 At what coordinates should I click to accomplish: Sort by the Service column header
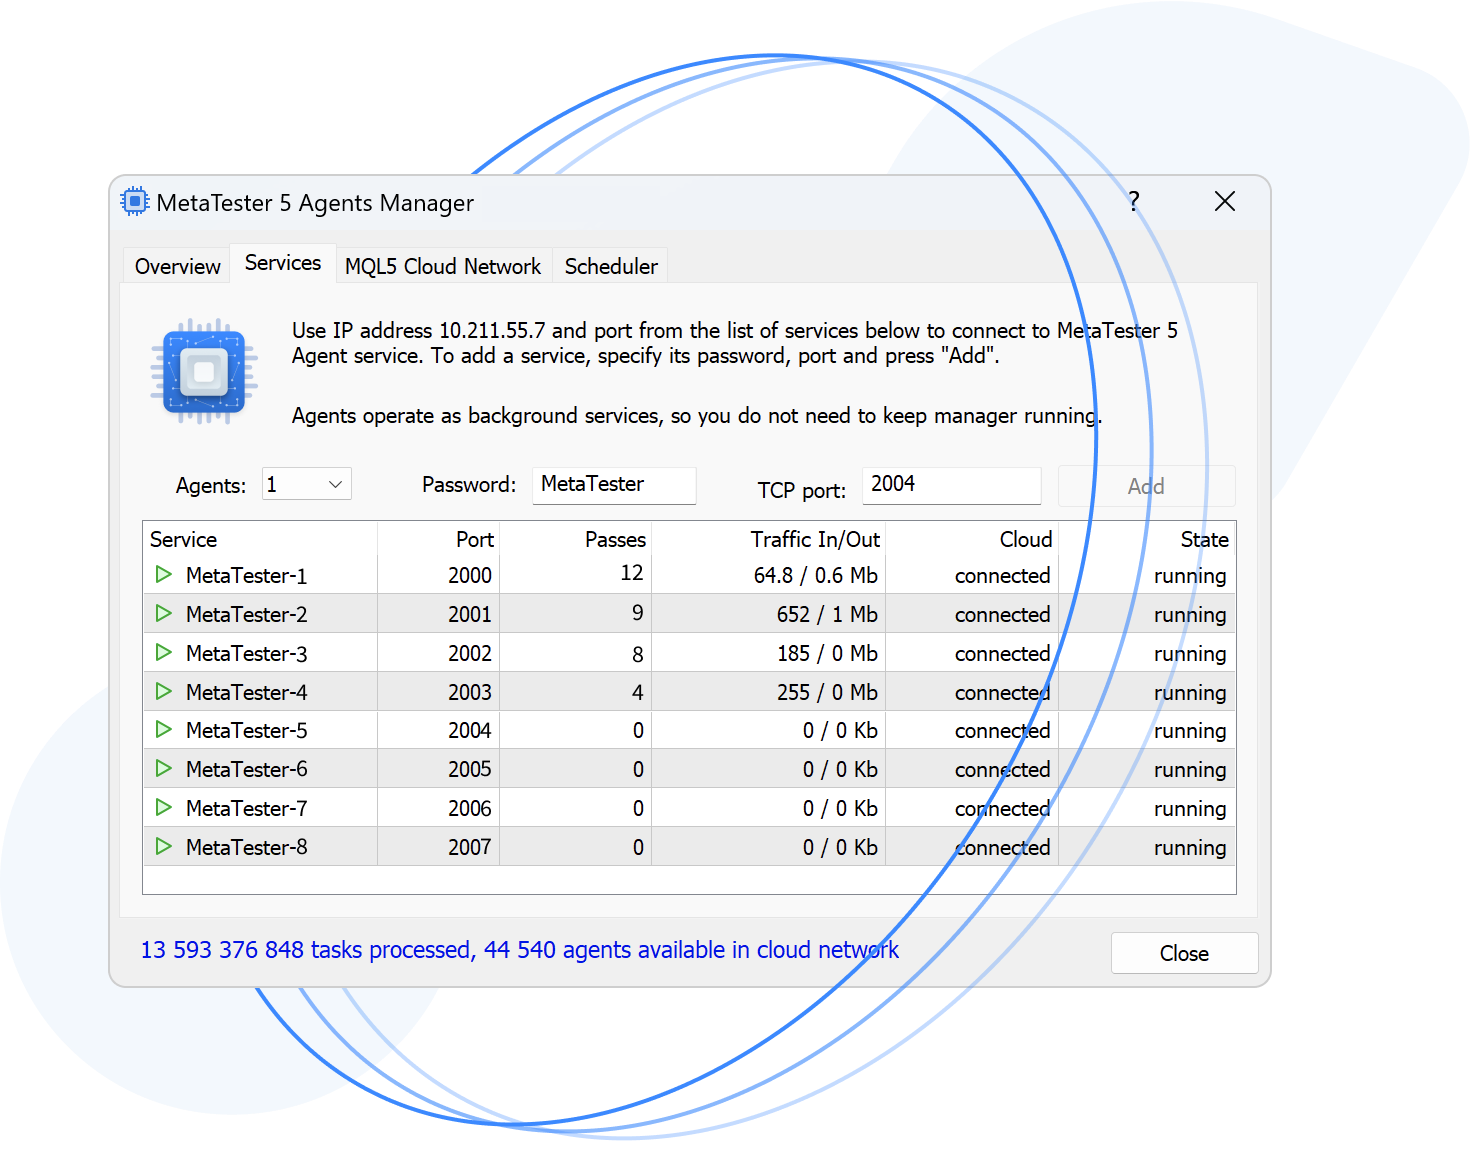[260, 539]
